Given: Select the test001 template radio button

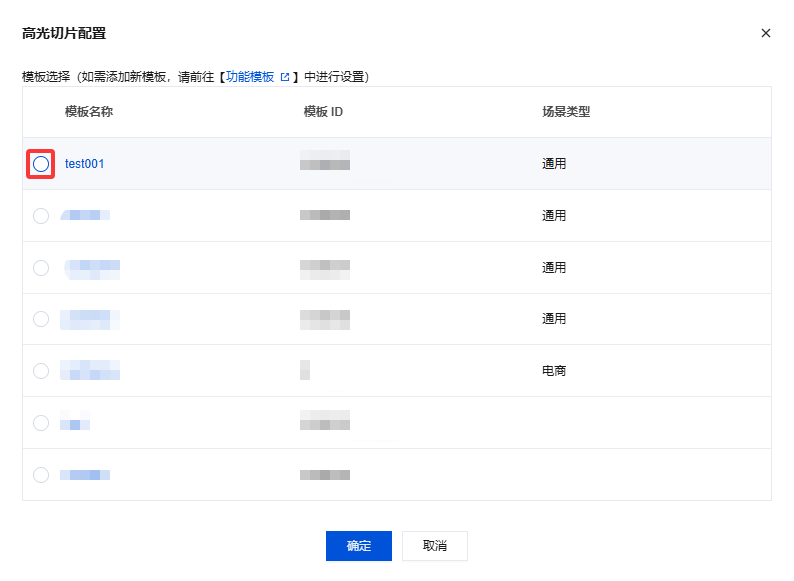Looking at the screenshot, I should (x=41, y=164).
